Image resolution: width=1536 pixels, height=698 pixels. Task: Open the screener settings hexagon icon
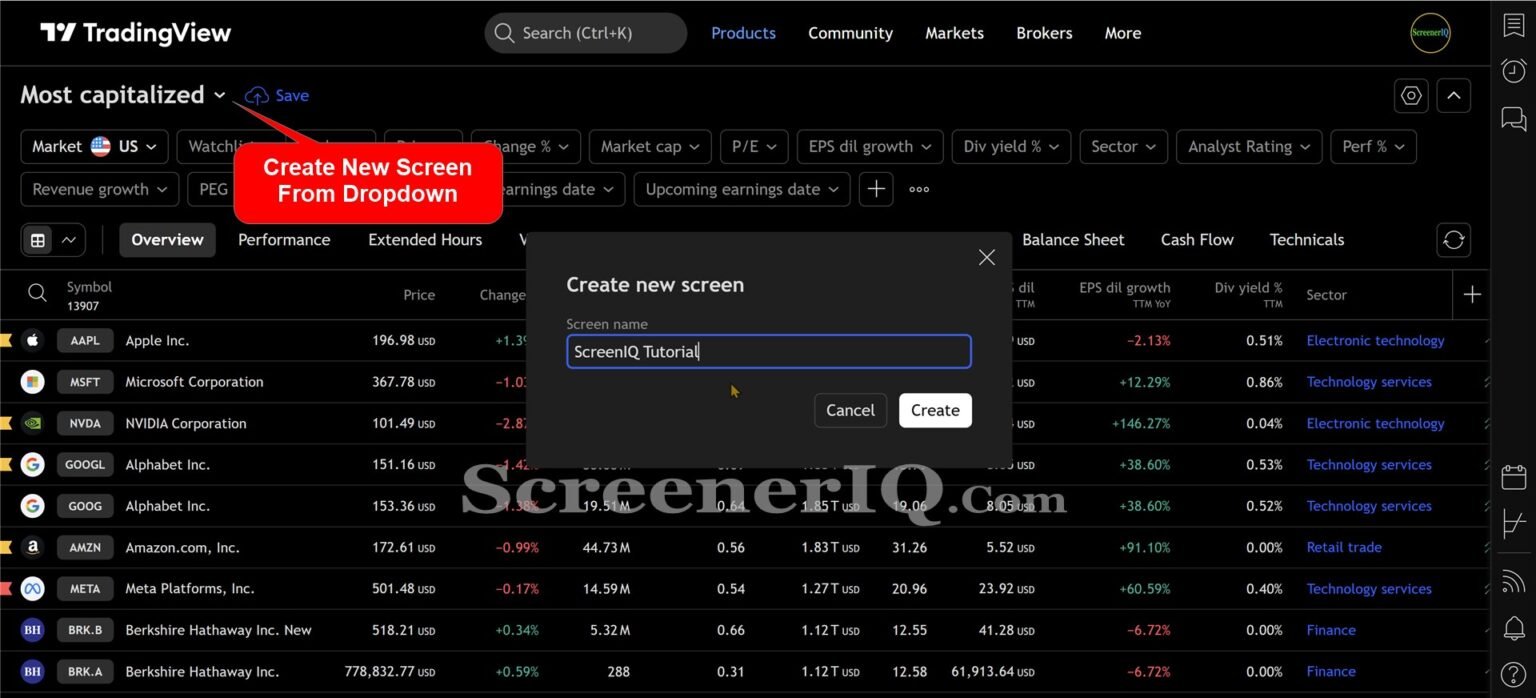click(x=1411, y=96)
